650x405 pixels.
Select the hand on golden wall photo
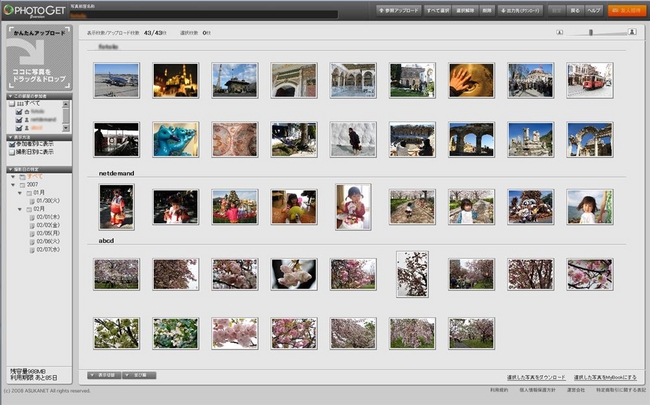click(x=471, y=80)
